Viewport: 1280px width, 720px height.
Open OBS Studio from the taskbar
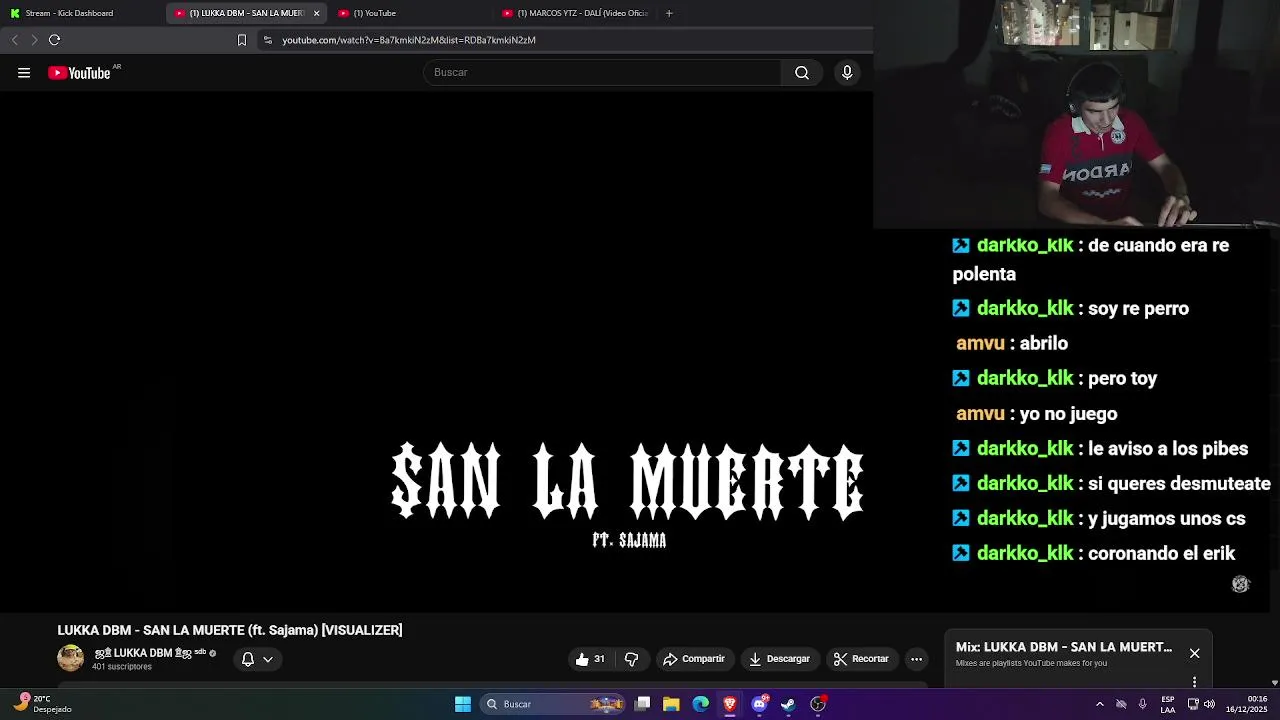coord(818,704)
